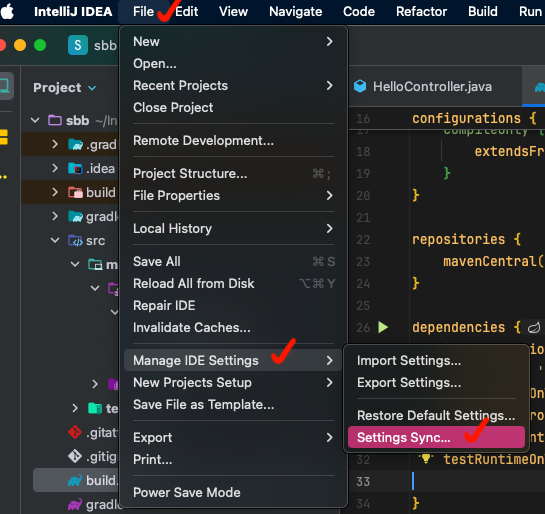This screenshot has width=545, height=514.
Task: Open the Edit menu
Action: tap(187, 11)
